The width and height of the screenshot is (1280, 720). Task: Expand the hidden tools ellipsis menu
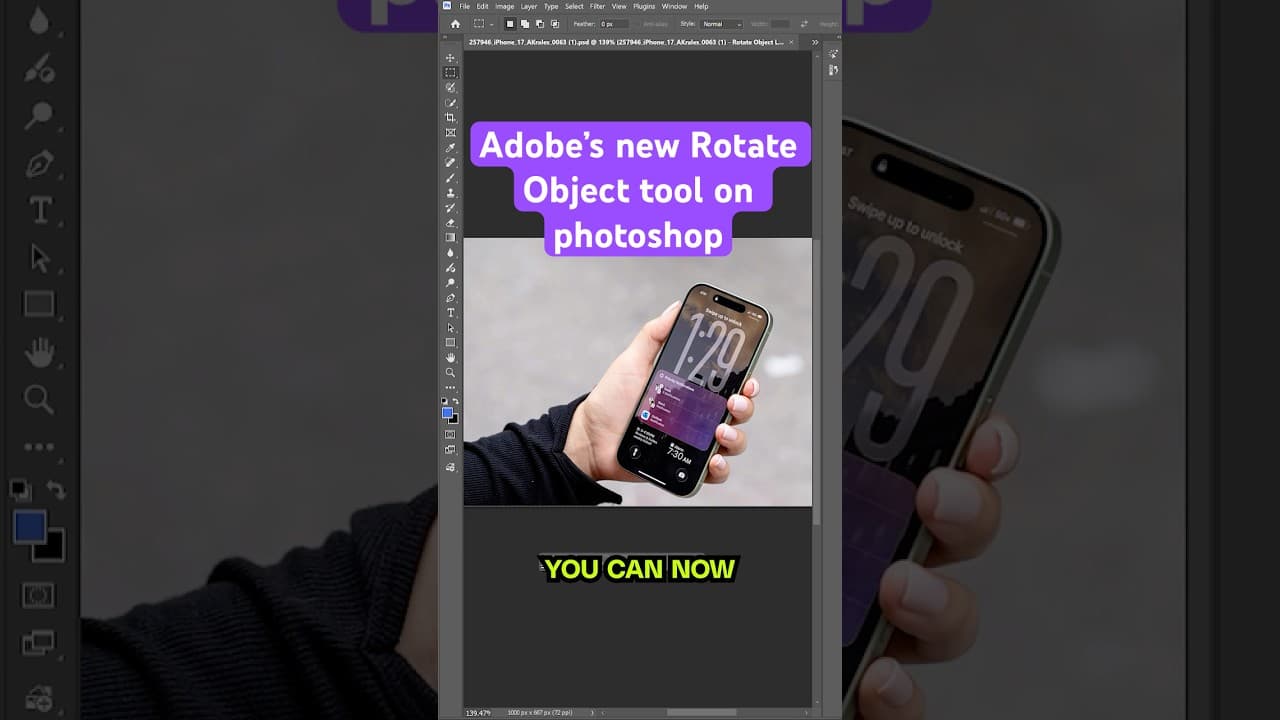tap(450, 387)
